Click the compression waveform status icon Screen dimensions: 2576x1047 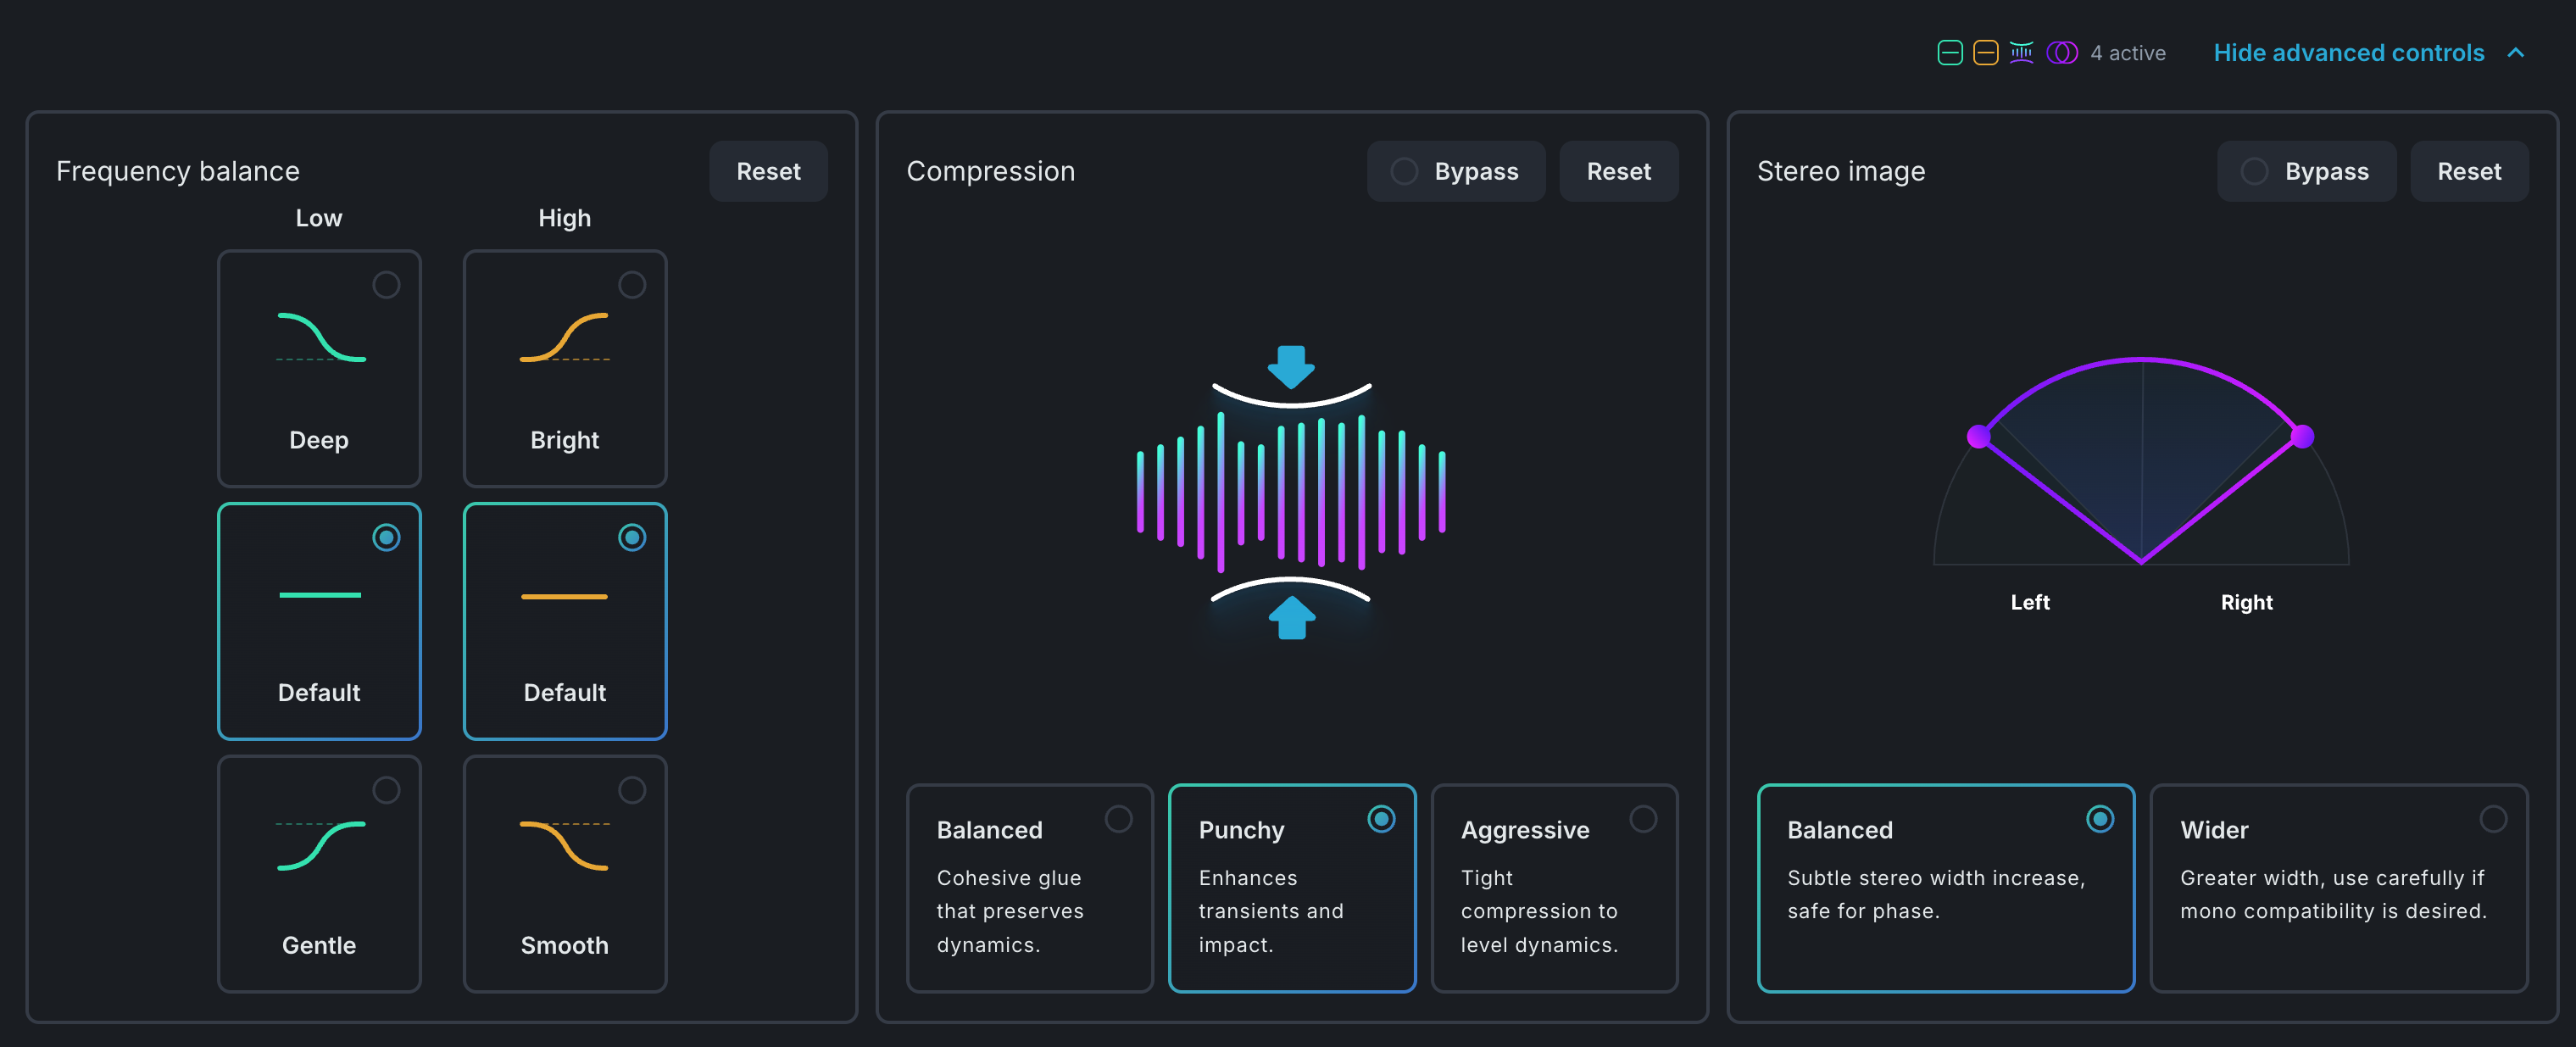2021,53
